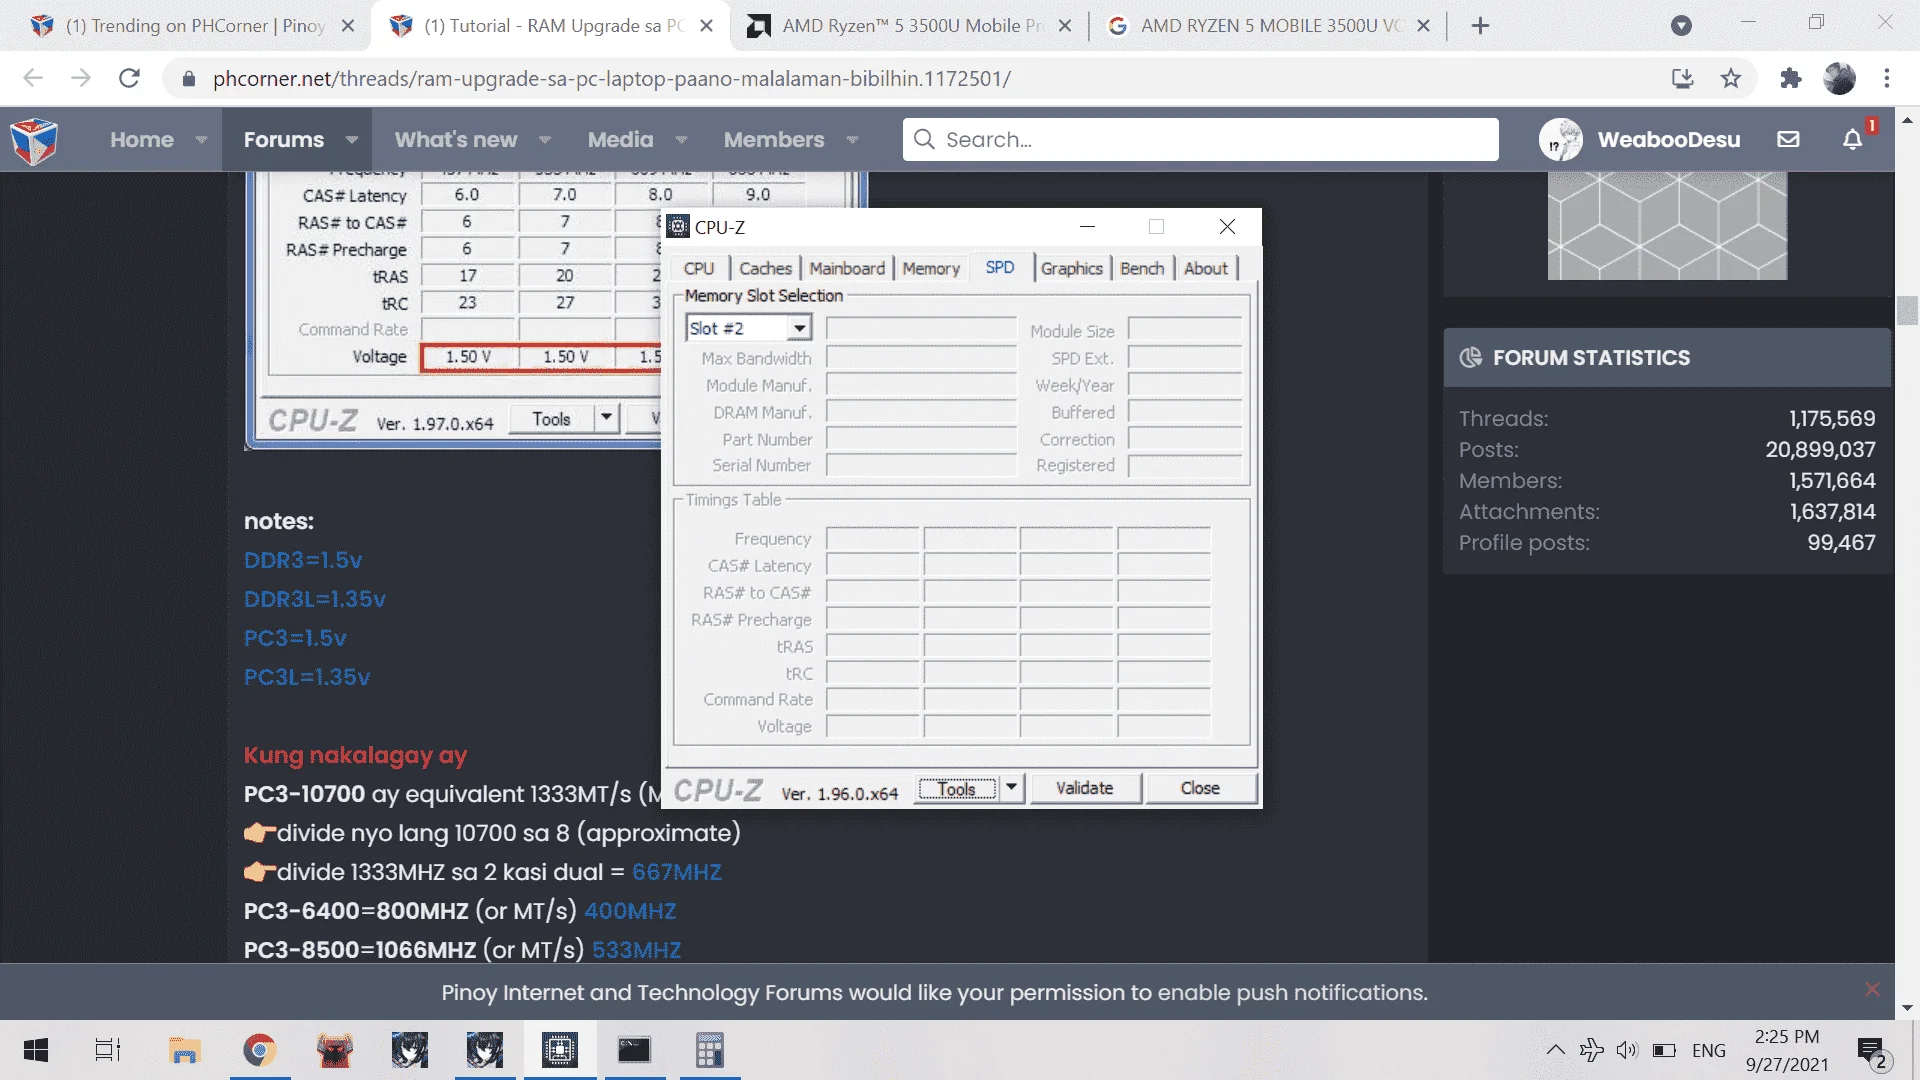This screenshot has width=1920, height=1080.
Task: Click the install app icon in address bar
Action: [x=1683, y=78]
